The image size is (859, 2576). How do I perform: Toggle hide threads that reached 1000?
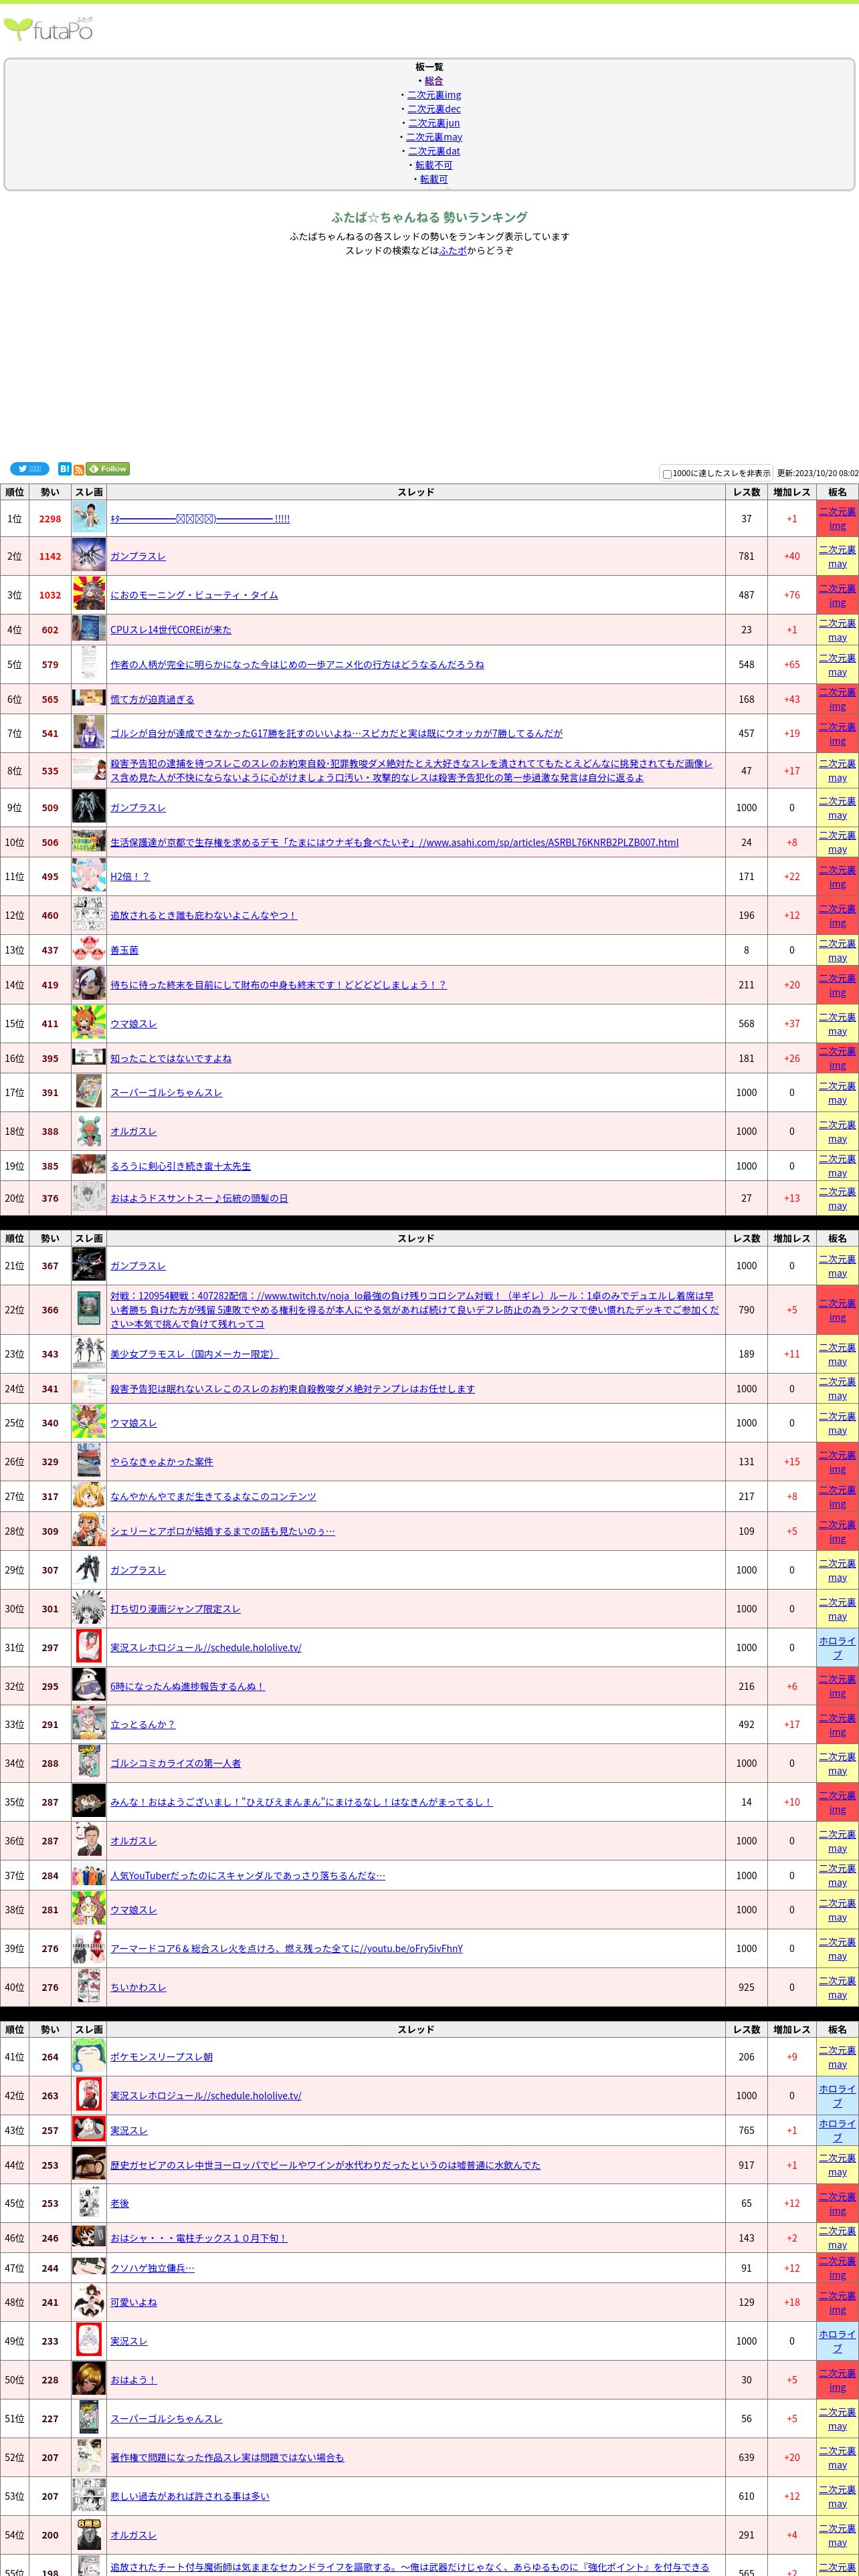point(667,474)
